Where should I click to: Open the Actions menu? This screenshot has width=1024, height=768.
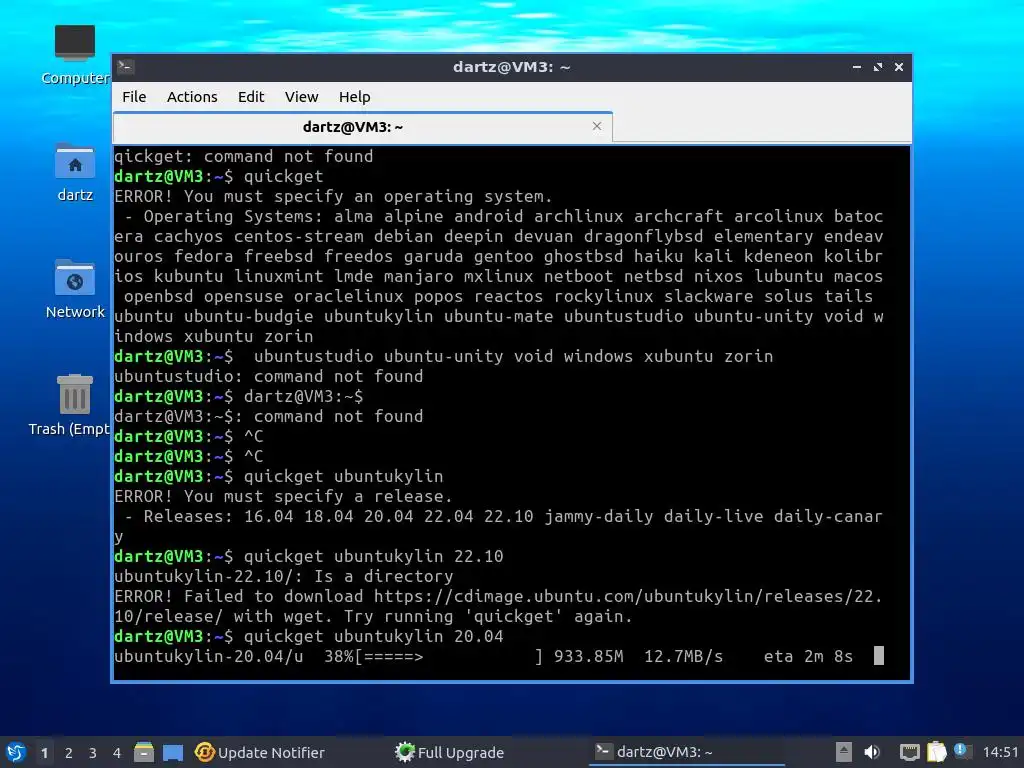[192, 97]
